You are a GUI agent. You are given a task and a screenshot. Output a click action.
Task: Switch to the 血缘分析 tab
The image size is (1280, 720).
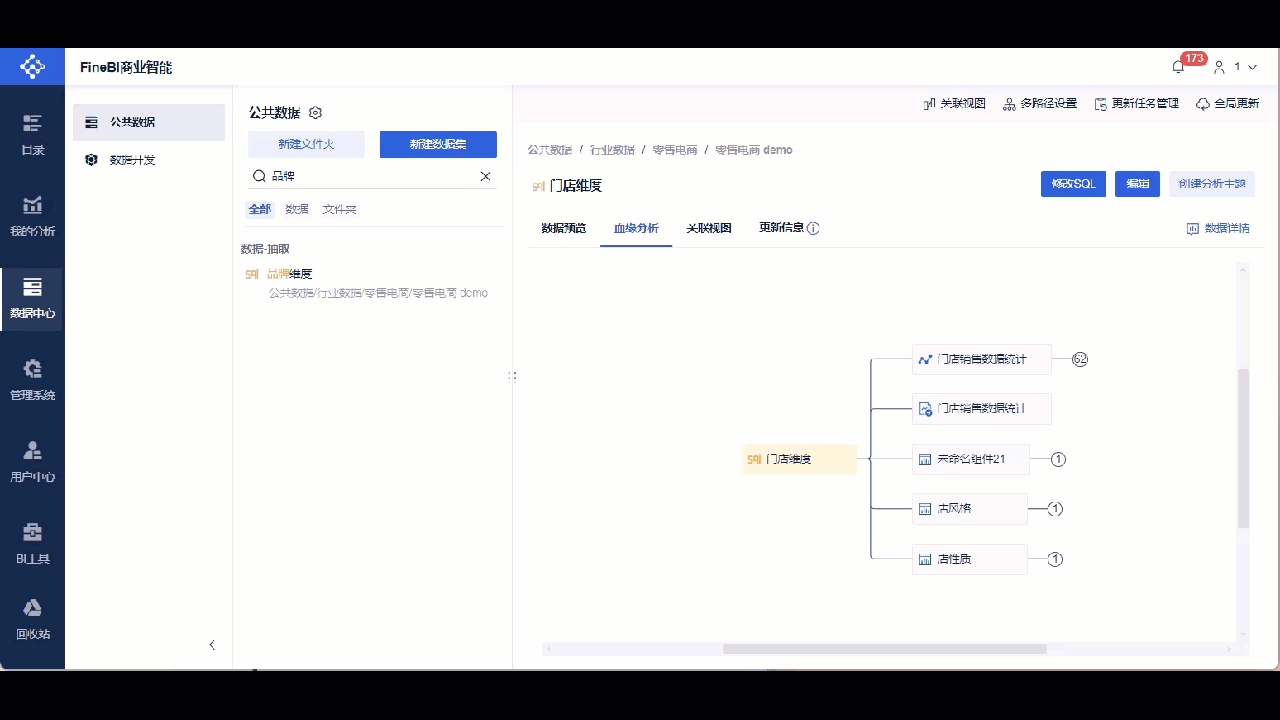coord(635,228)
